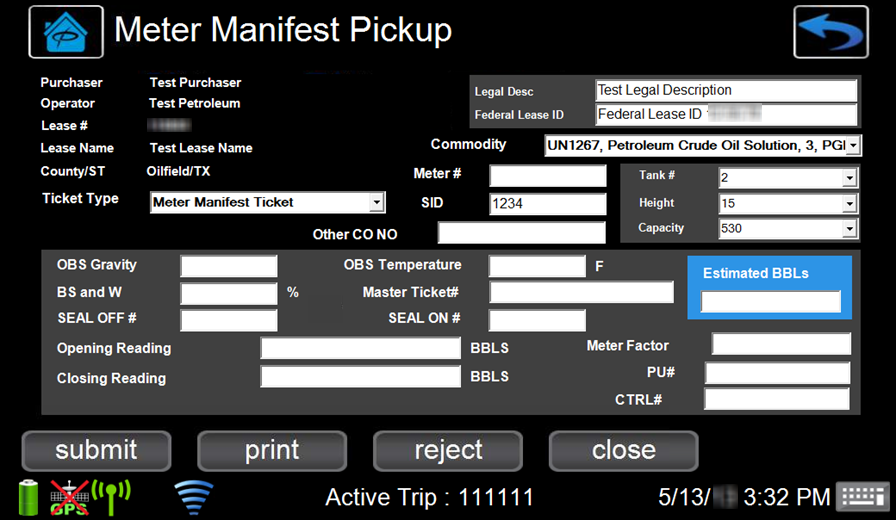Click the blue back arrow icon
Image resolution: width=896 pixels, height=520 pixels.
click(830, 32)
